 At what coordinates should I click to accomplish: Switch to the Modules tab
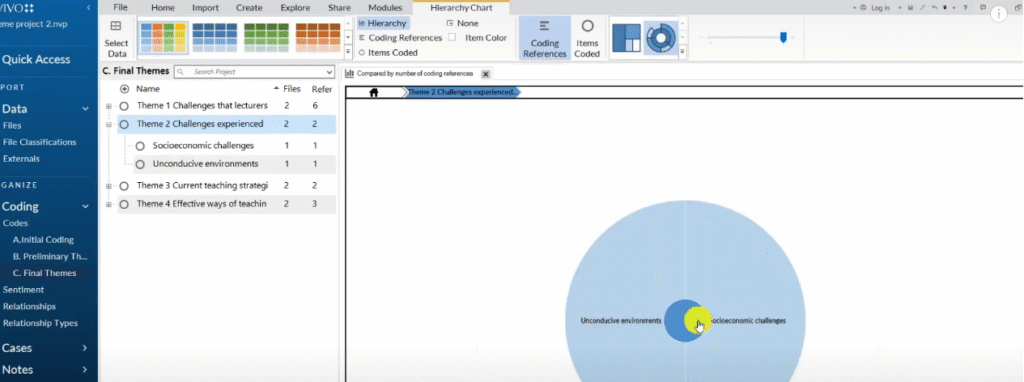pos(385,8)
